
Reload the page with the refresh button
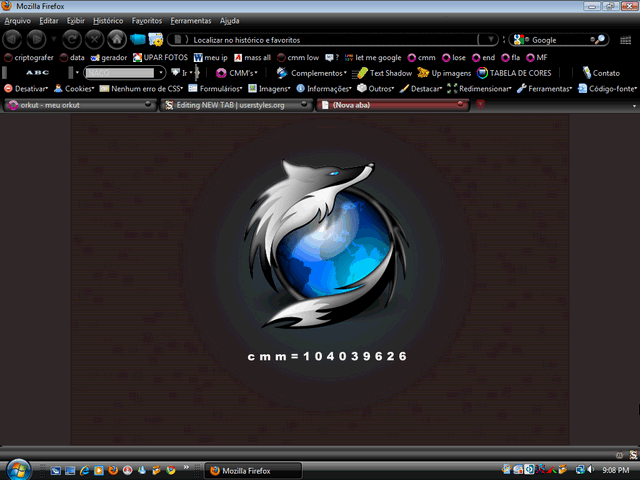[x=71, y=40]
